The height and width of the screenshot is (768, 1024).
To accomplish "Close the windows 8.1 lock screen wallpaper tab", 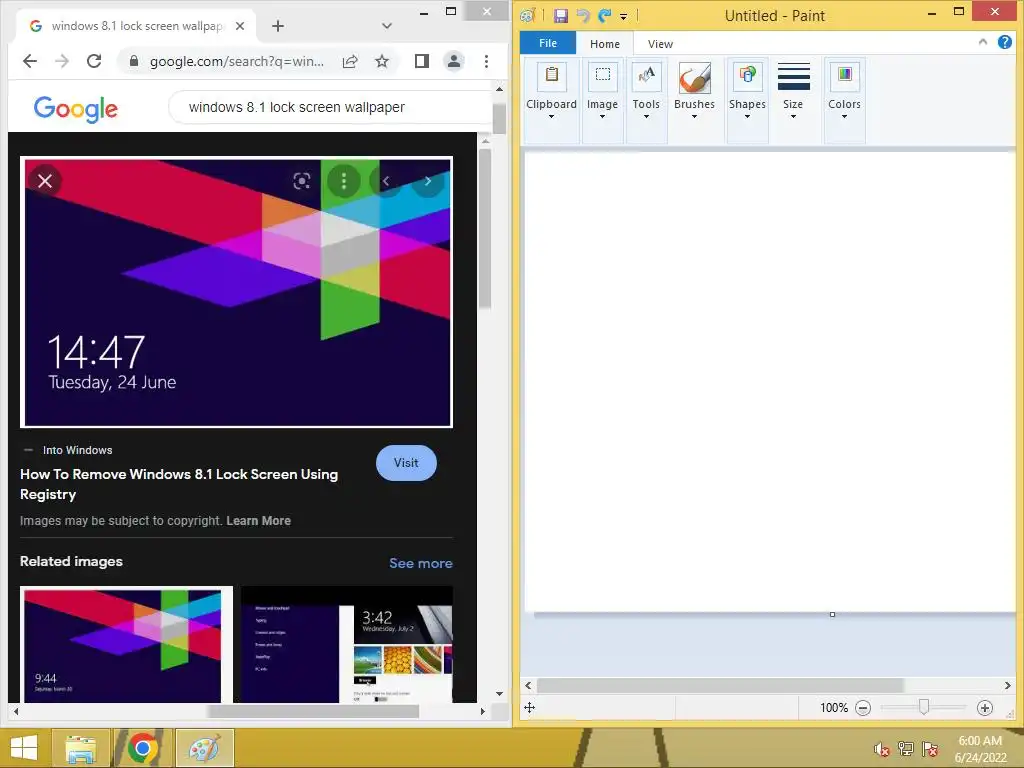I will 240,26.
